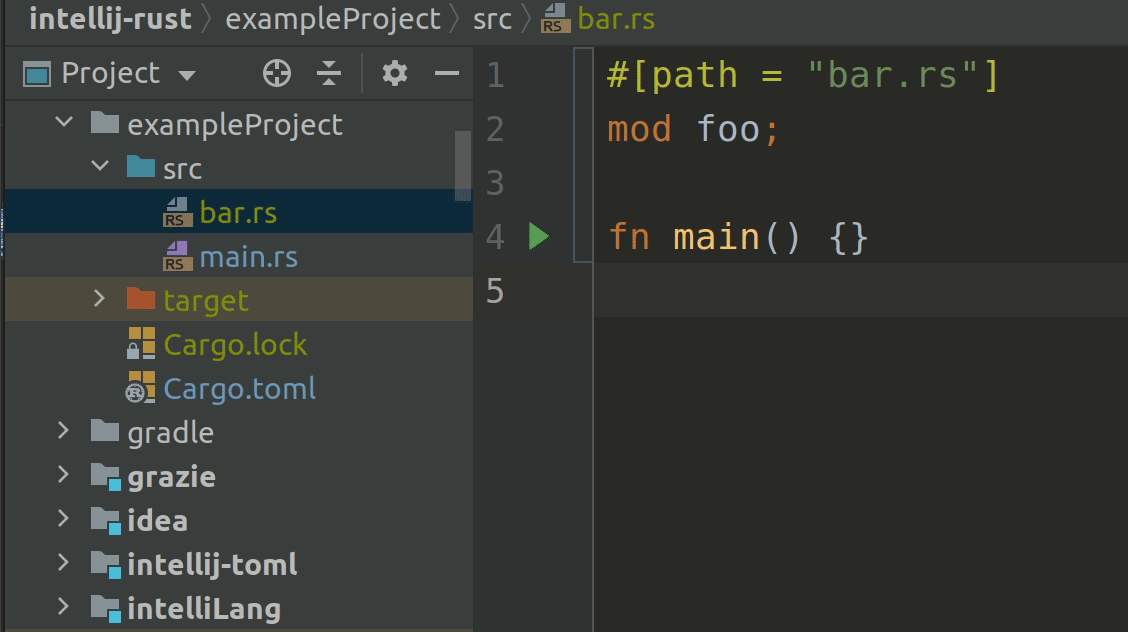Click the intelliLang module folder icon

(106, 608)
